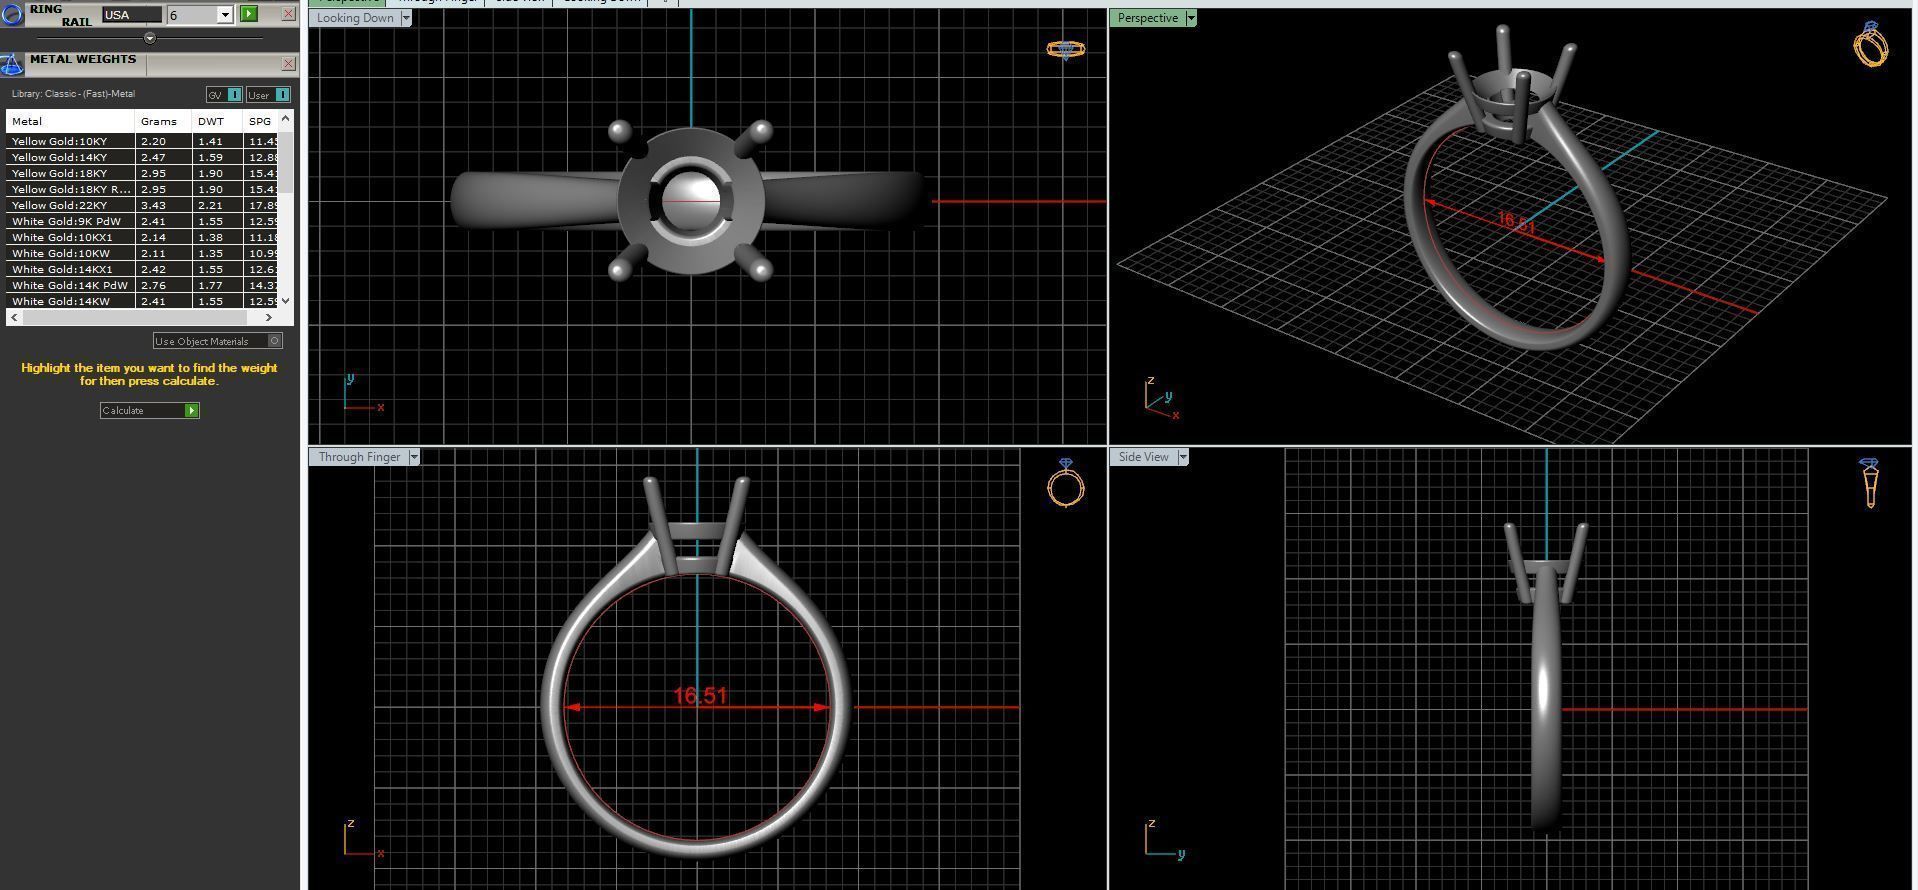Toggle the User library switch
The image size is (1918, 890).
pyautogui.click(x=269, y=95)
